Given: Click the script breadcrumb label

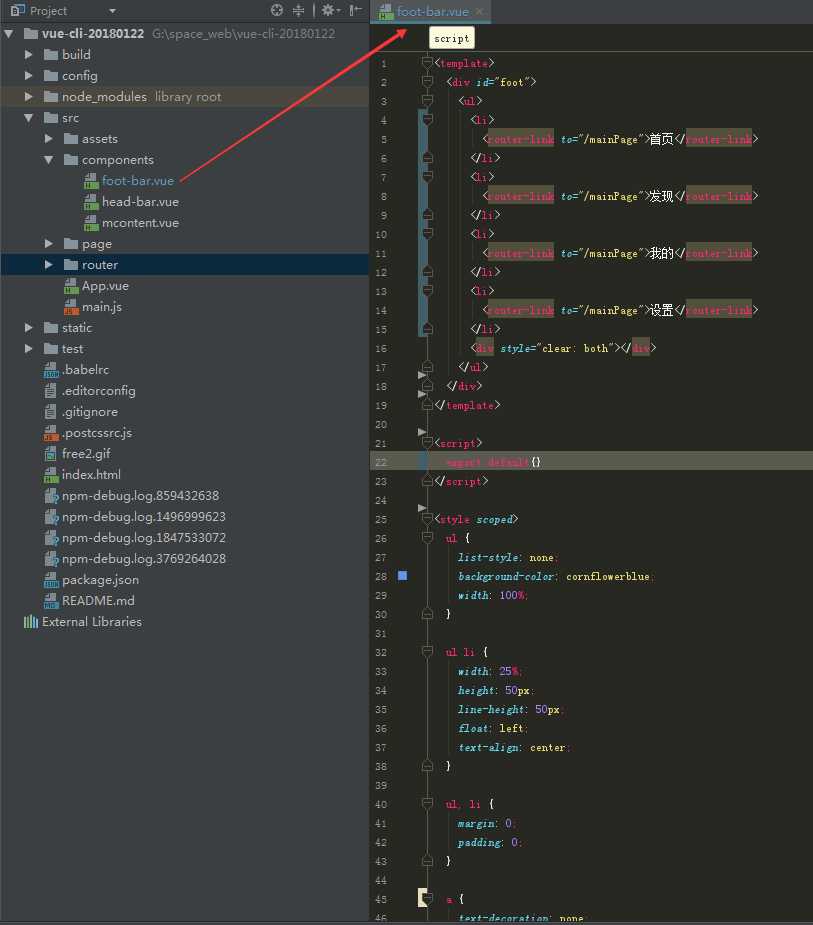Looking at the screenshot, I should (451, 38).
